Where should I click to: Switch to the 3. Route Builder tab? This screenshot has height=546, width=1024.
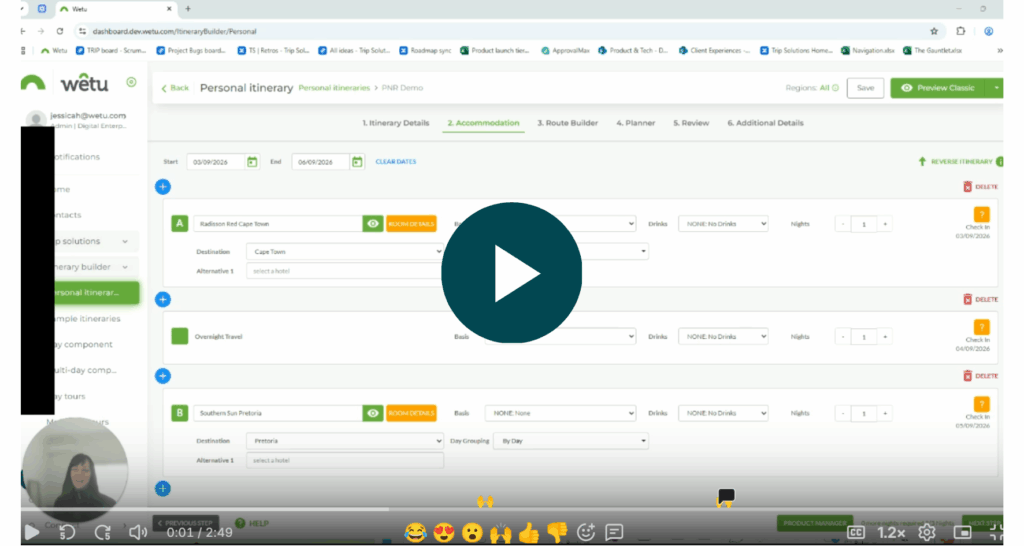[x=568, y=123]
